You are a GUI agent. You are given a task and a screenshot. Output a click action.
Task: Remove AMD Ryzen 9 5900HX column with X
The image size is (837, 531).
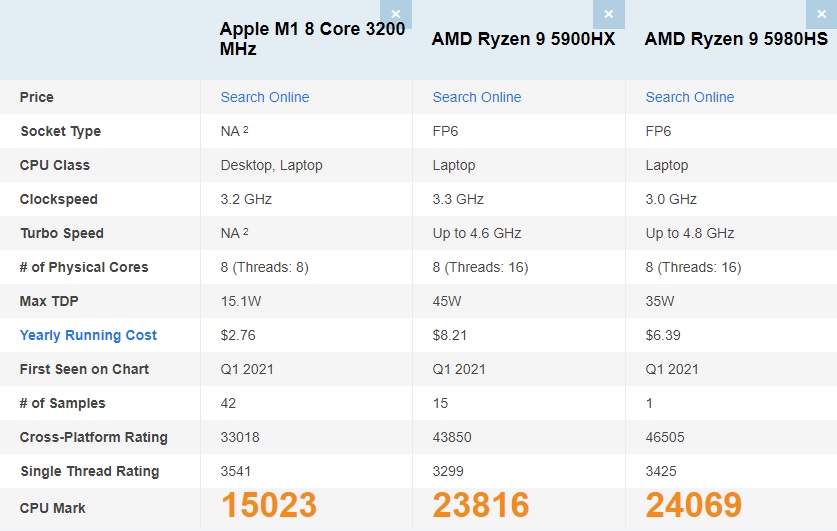(x=609, y=14)
